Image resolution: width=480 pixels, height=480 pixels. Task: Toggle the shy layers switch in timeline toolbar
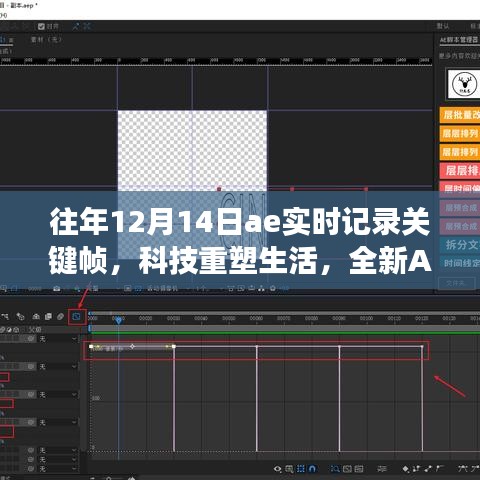coord(36,316)
